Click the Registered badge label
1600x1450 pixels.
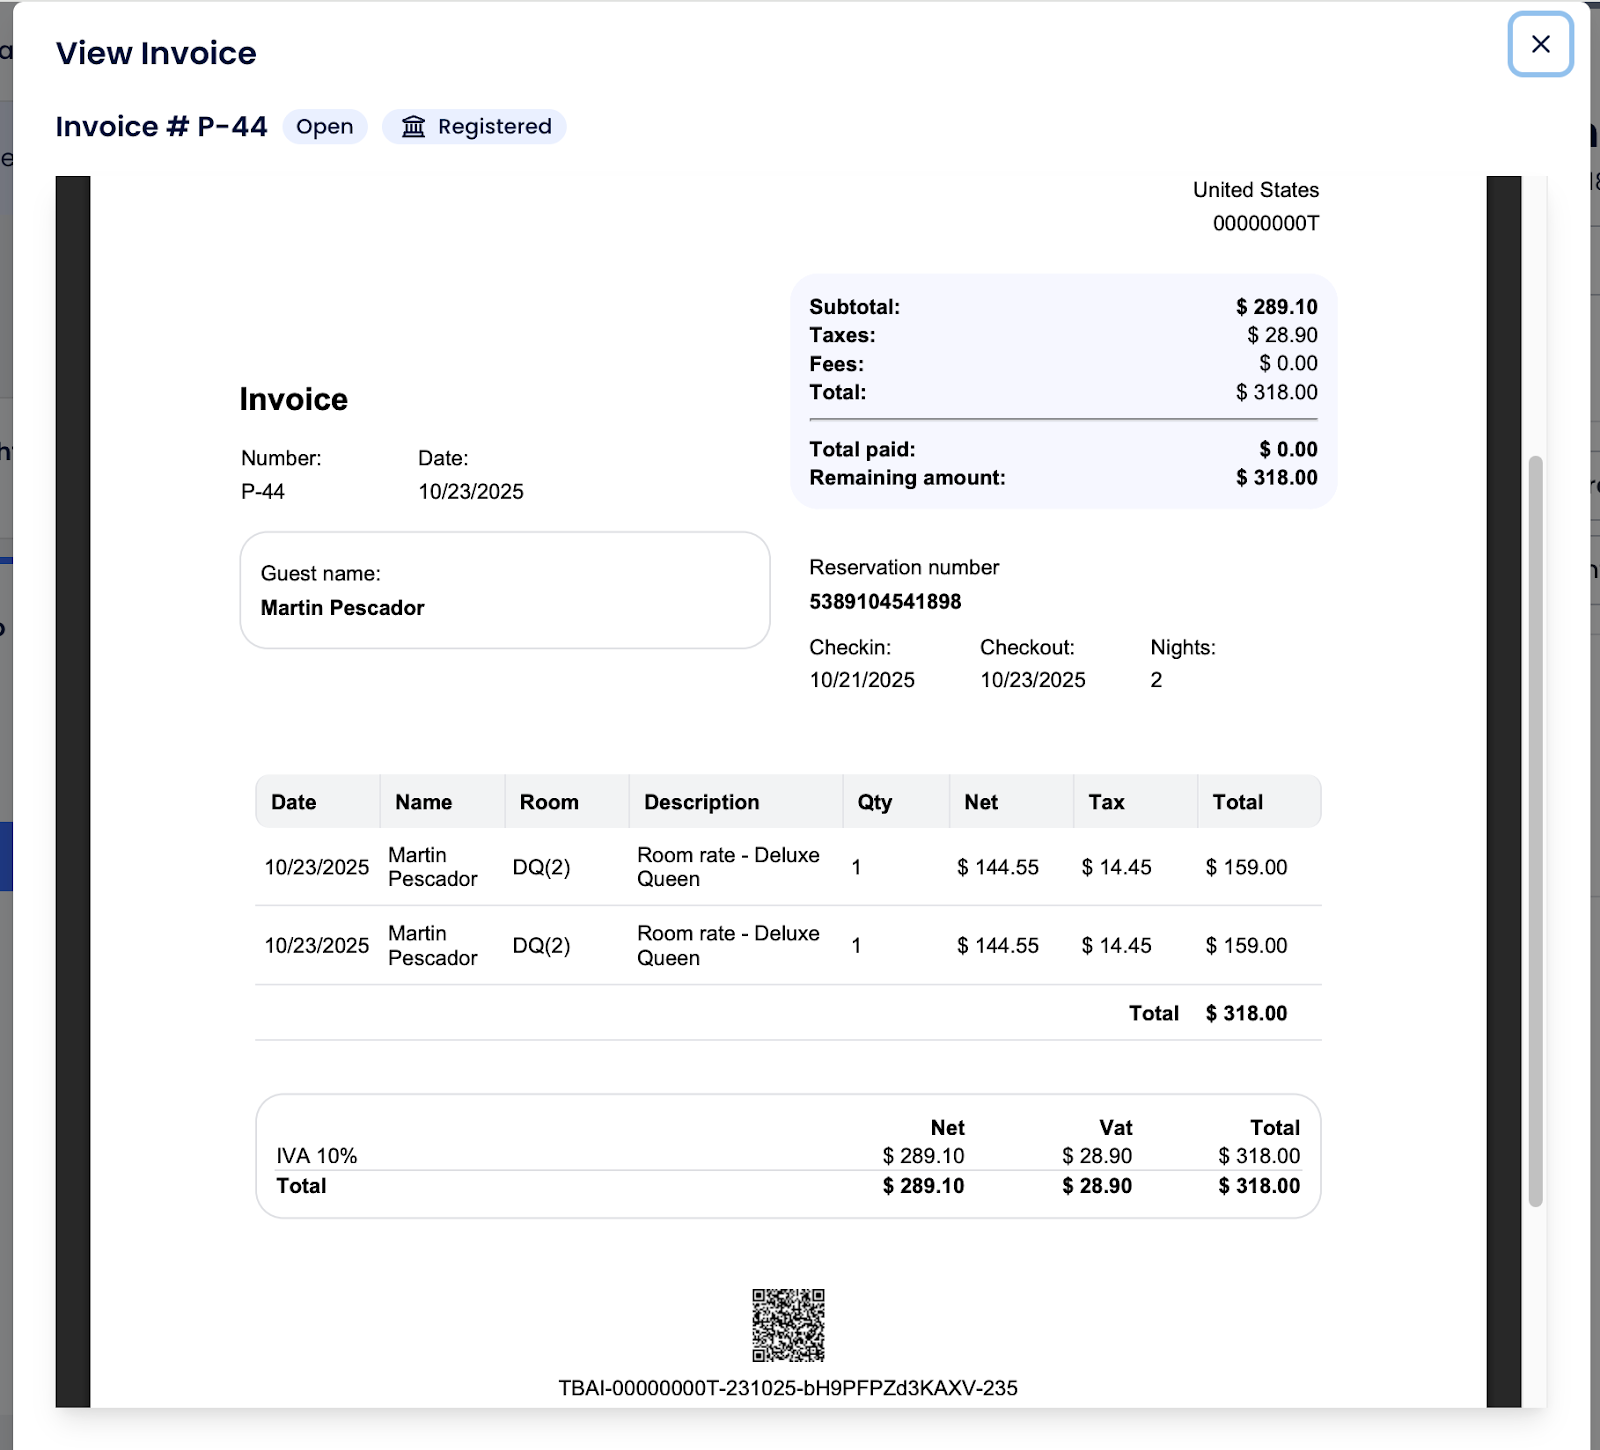click(494, 127)
